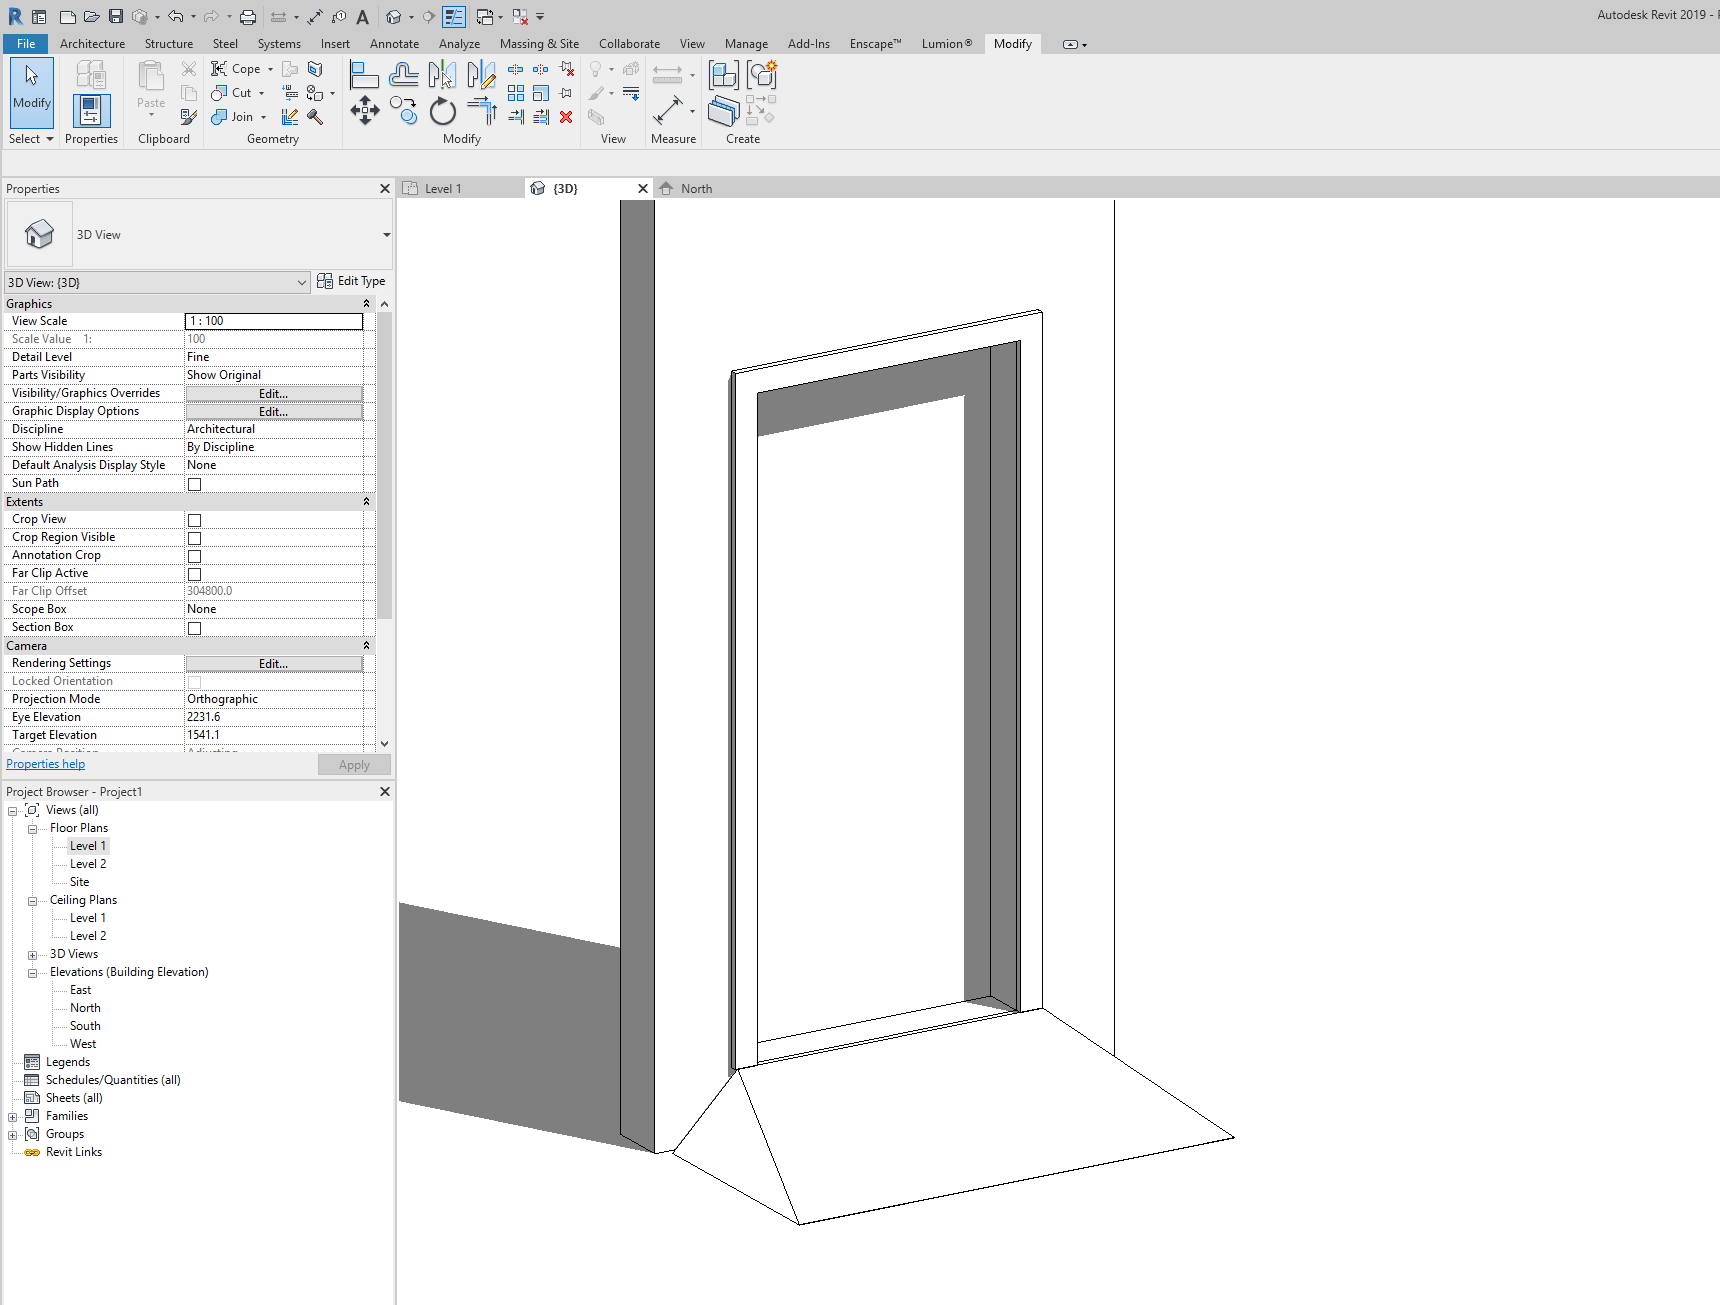Select the Move tool in Modify panel

tap(365, 112)
